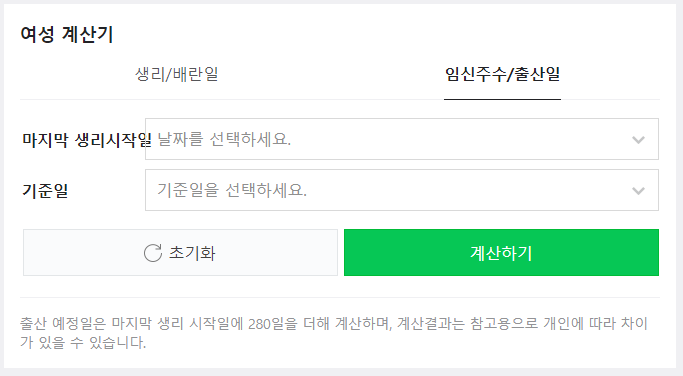This screenshot has width=683, height=376.
Task: Click the 여성 계산기 heading
Action: click(x=67, y=34)
